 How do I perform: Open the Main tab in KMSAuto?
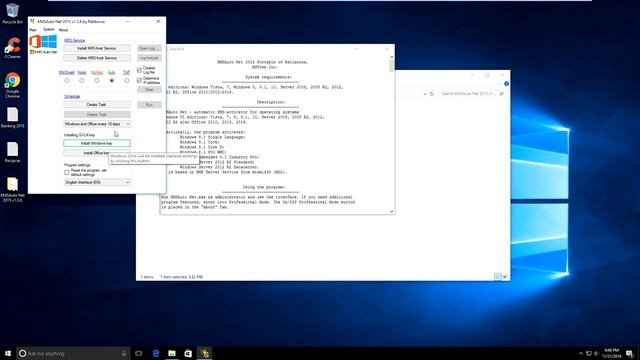[33, 30]
